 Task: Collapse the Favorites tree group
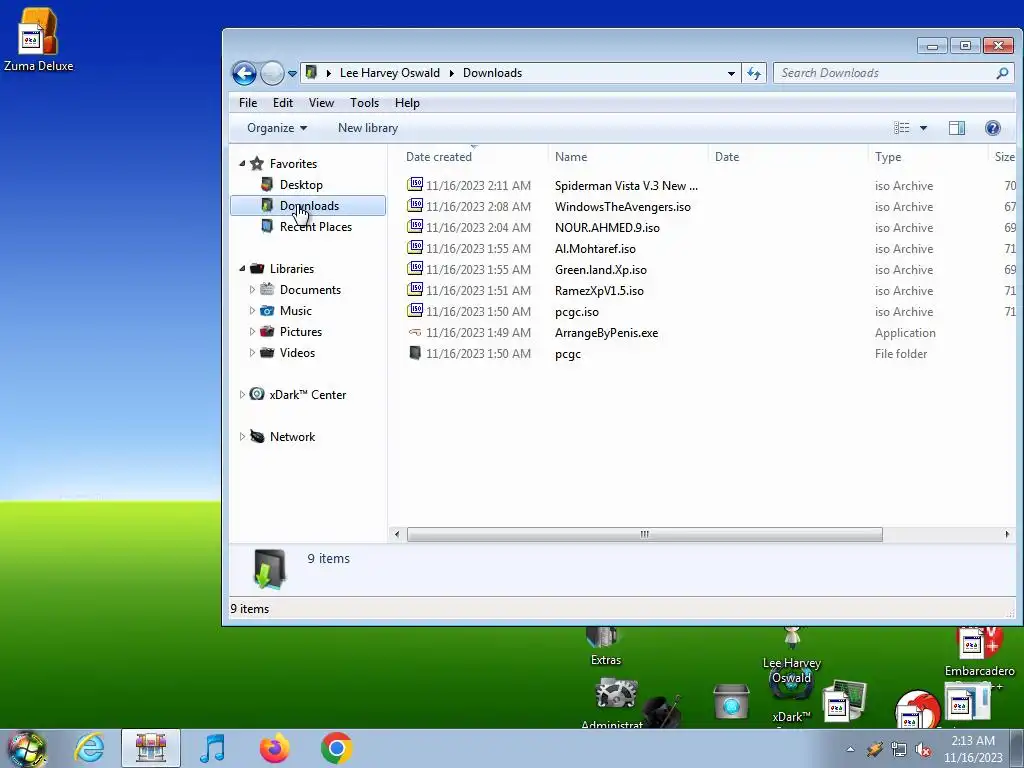242,163
